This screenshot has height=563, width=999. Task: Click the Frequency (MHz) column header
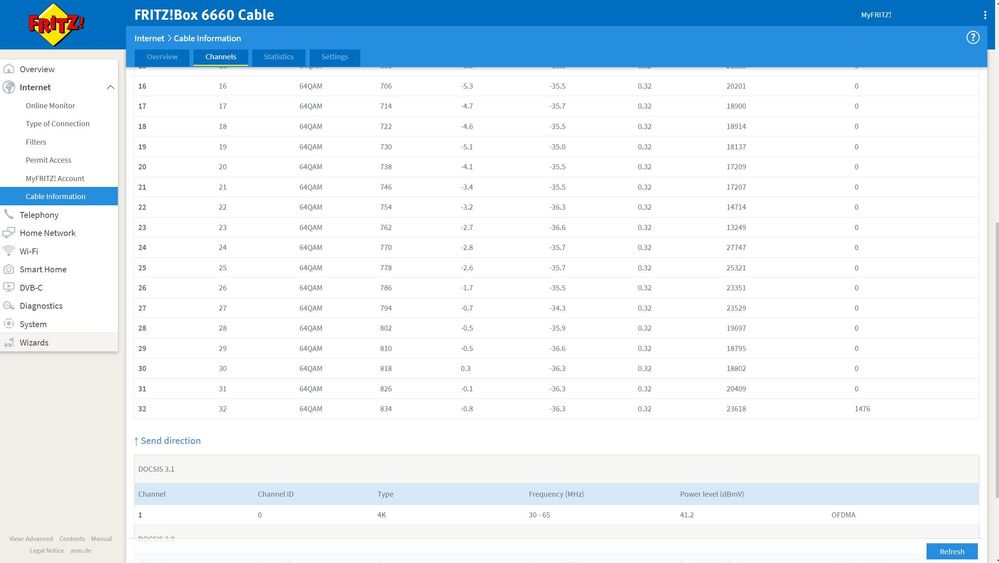pyautogui.click(x=556, y=494)
